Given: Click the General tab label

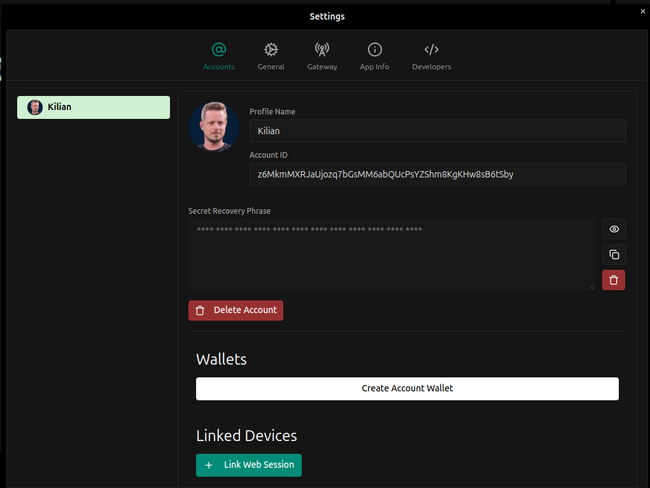Looking at the screenshot, I should [x=271, y=67].
